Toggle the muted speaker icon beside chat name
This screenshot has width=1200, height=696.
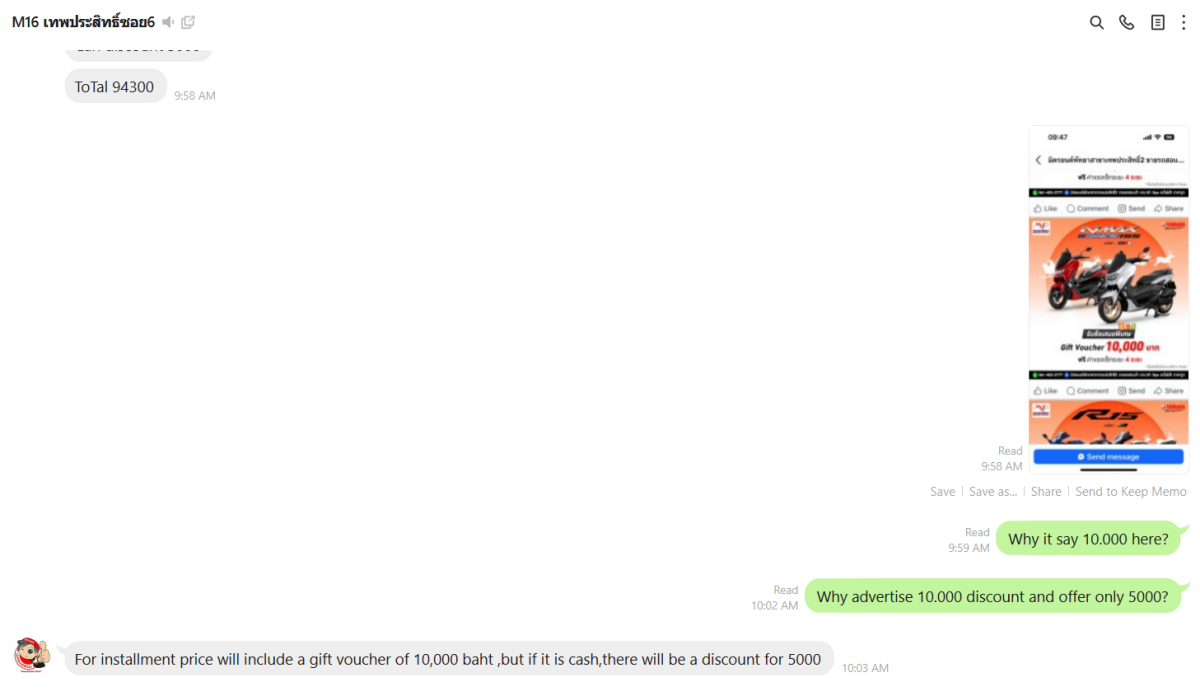pyautogui.click(x=168, y=22)
